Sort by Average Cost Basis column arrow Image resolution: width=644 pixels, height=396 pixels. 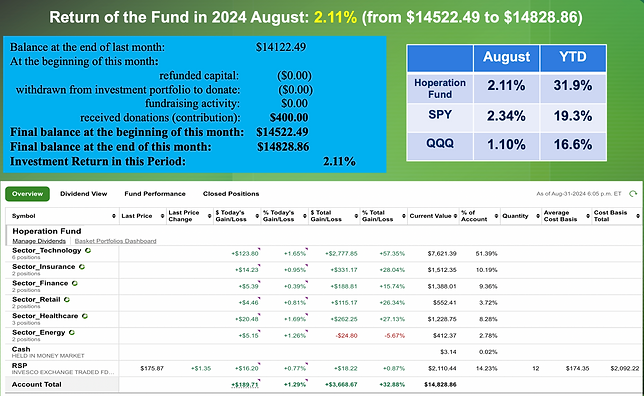(x=588, y=216)
